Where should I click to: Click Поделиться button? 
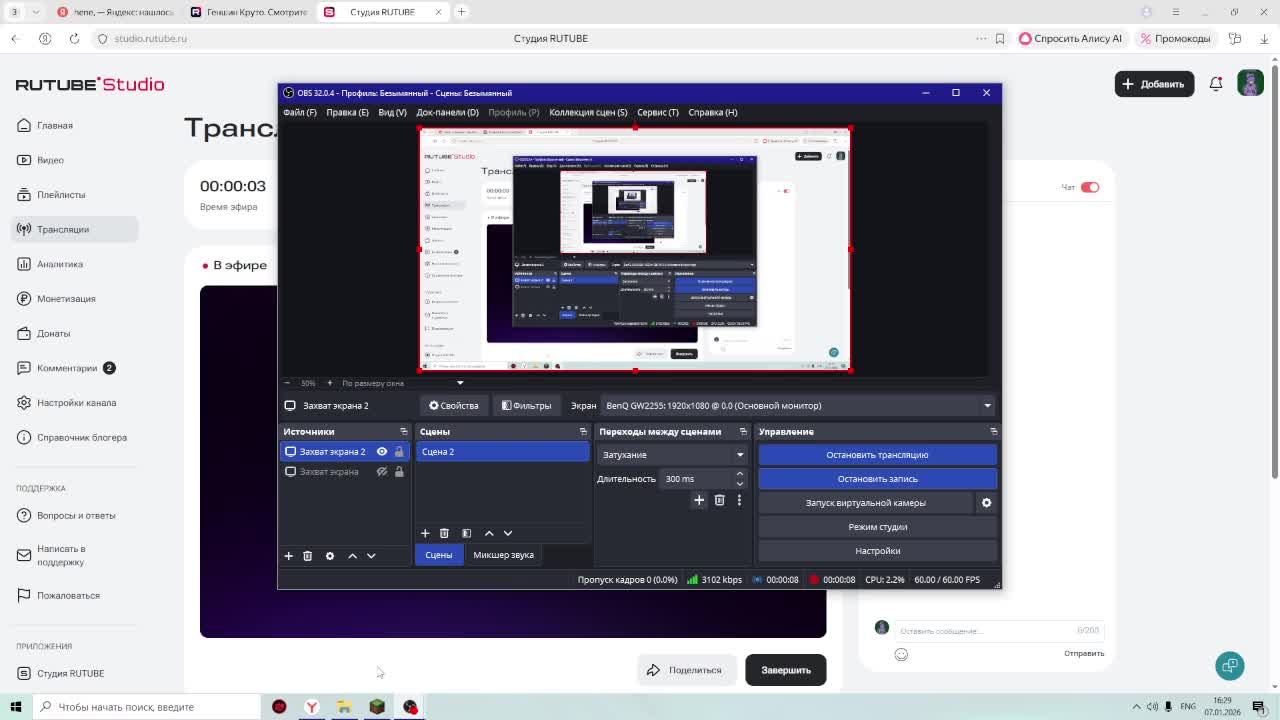685,670
